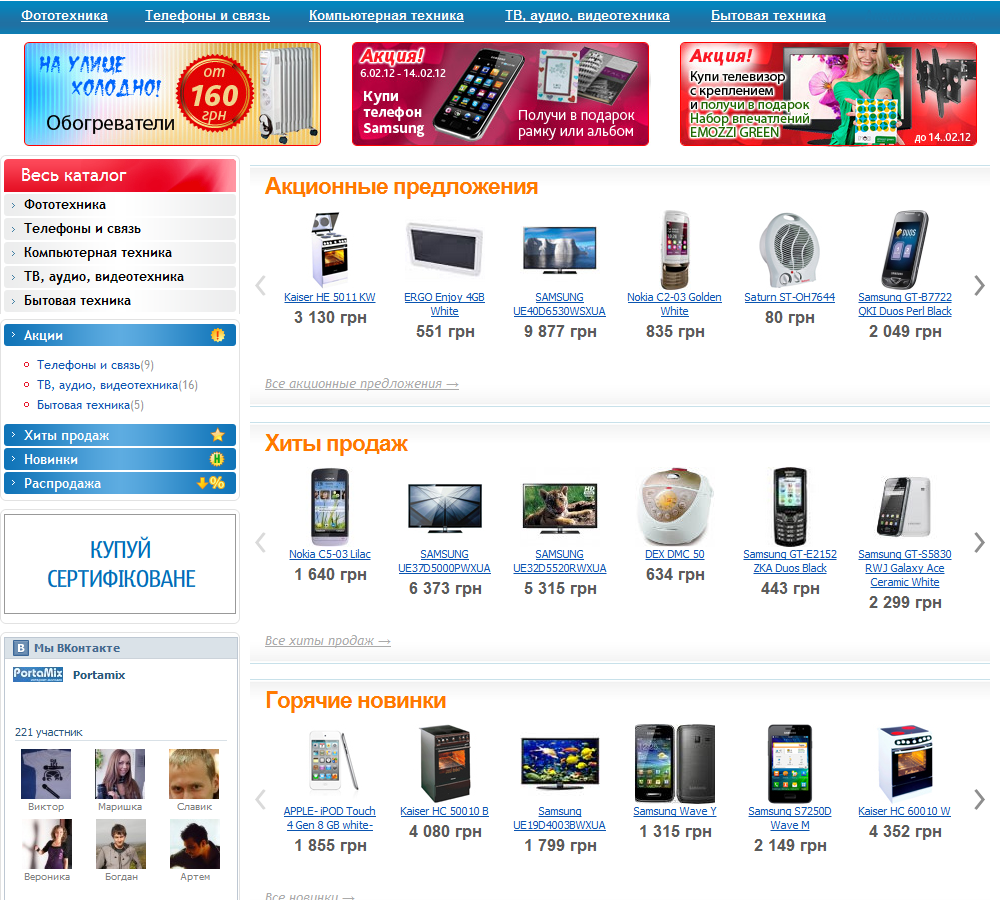Click the next arrow in Акционные предложения carousel
The image size is (1000, 900).
tap(979, 285)
